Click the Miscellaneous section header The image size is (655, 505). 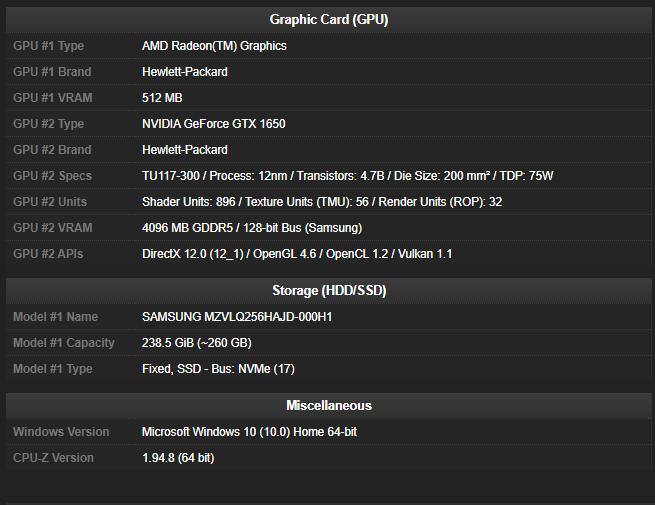click(x=328, y=405)
